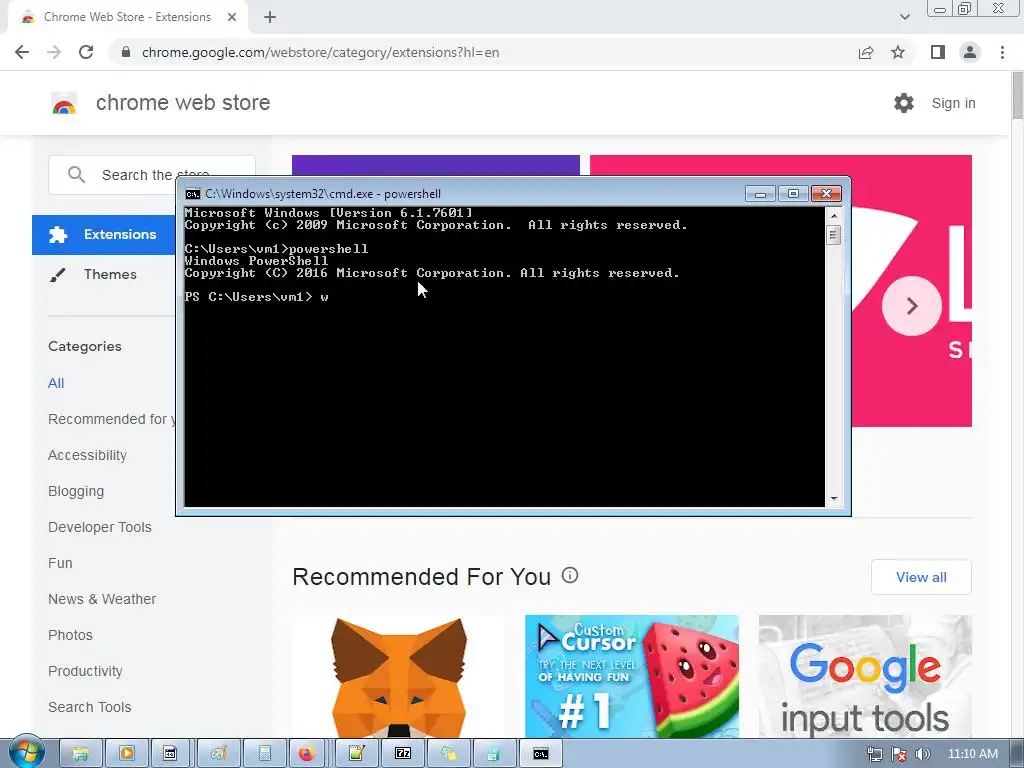Bookmark this page with the star icon
The height and width of the screenshot is (768, 1024).
click(898, 52)
